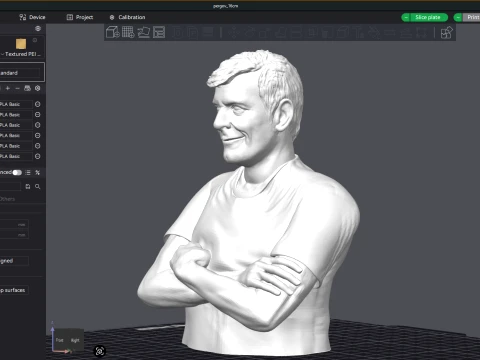This screenshot has height=360, width=480.
Task: Click the lower mm value field
Action: click(x=14, y=235)
